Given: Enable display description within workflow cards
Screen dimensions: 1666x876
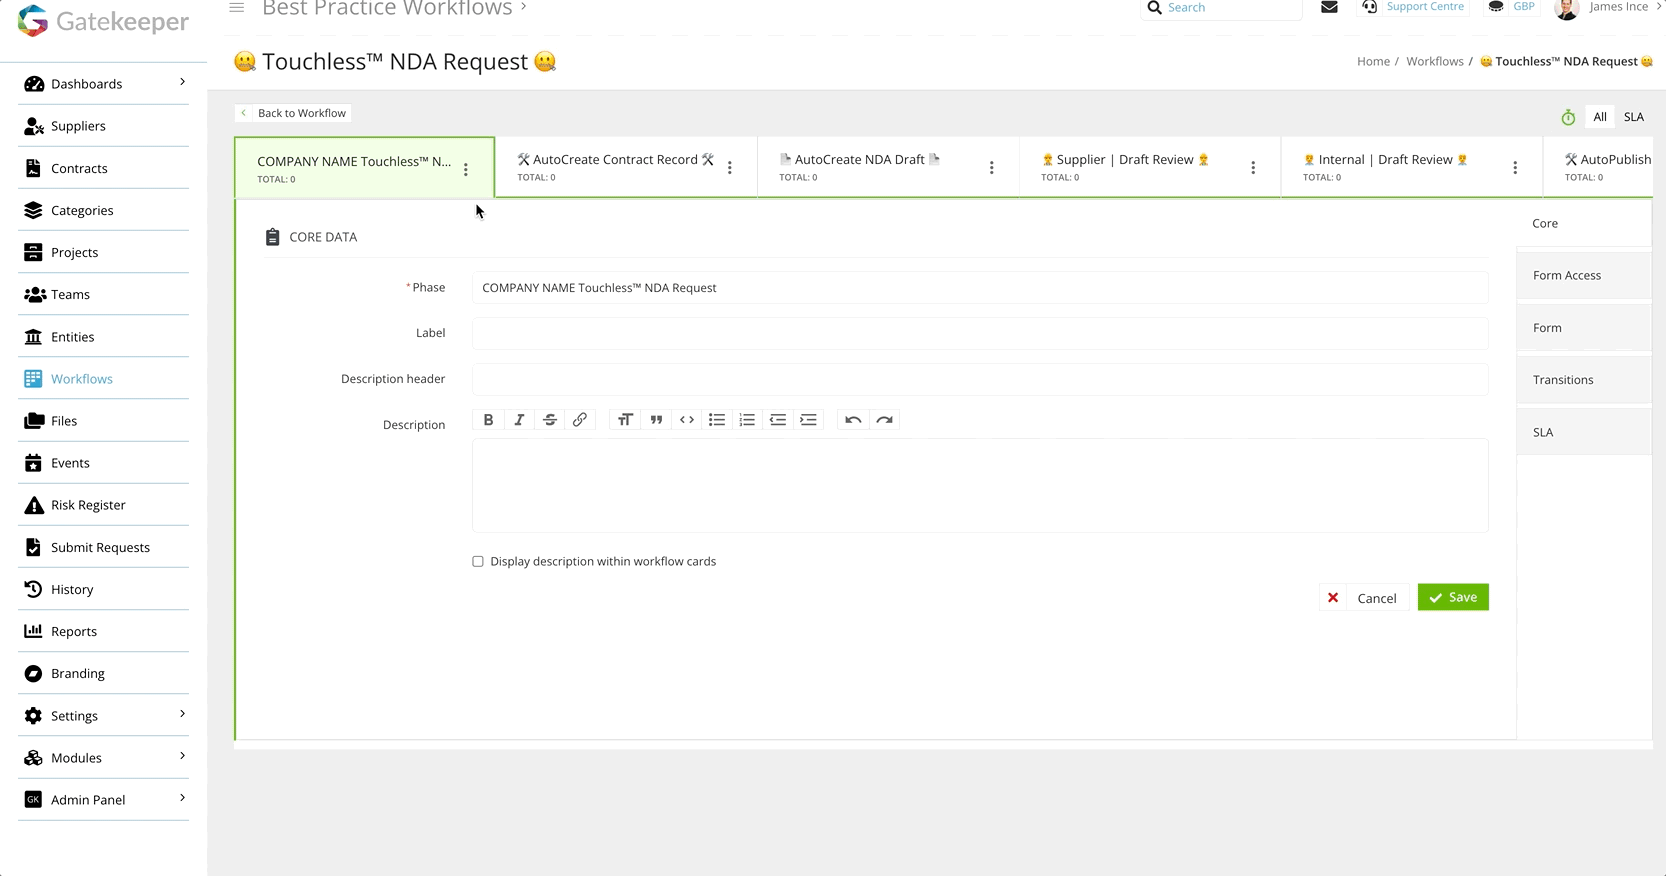Looking at the screenshot, I should coord(478,562).
